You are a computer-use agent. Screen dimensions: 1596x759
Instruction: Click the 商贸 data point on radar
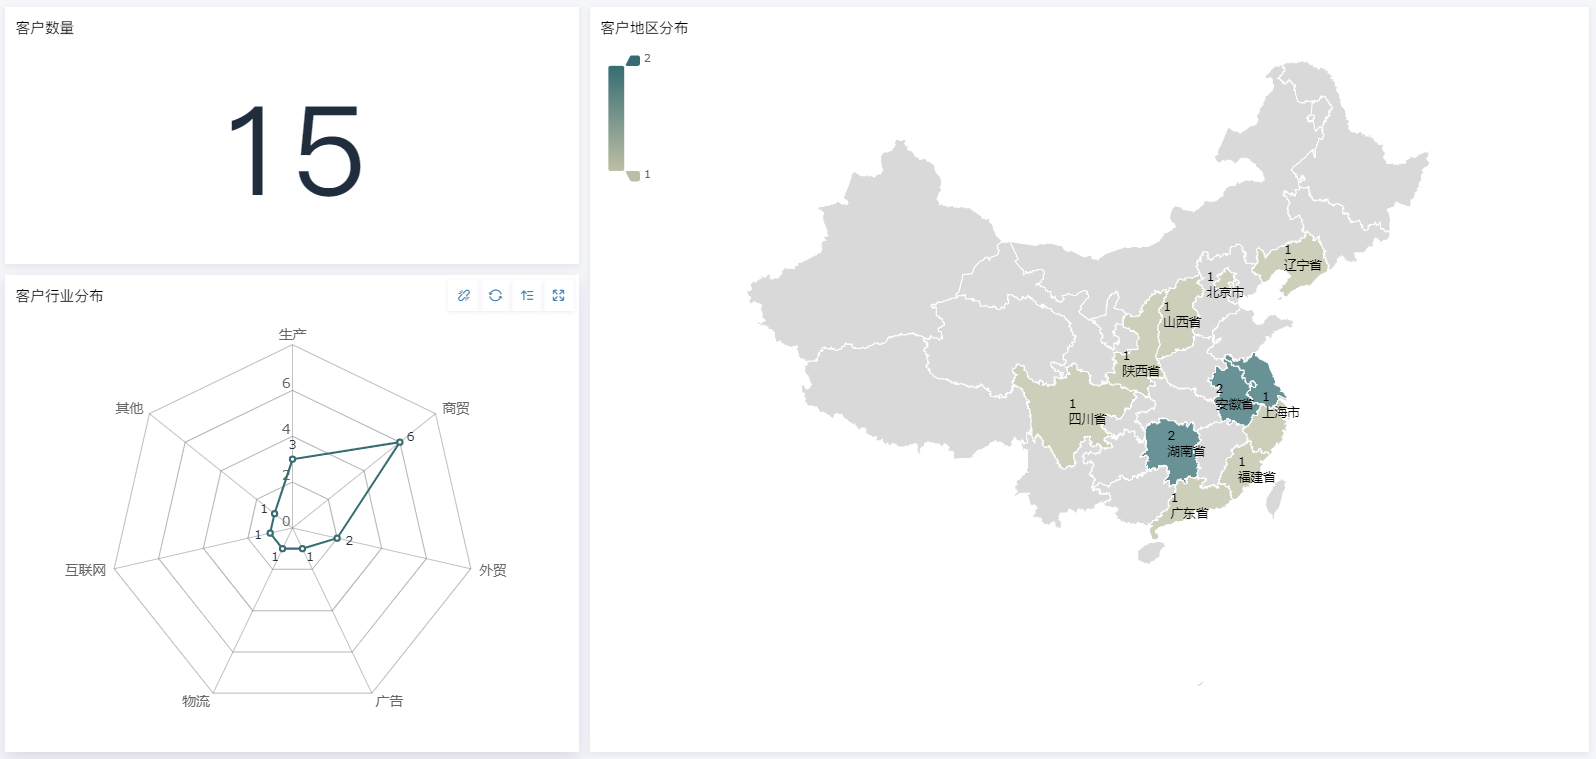click(x=399, y=442)
